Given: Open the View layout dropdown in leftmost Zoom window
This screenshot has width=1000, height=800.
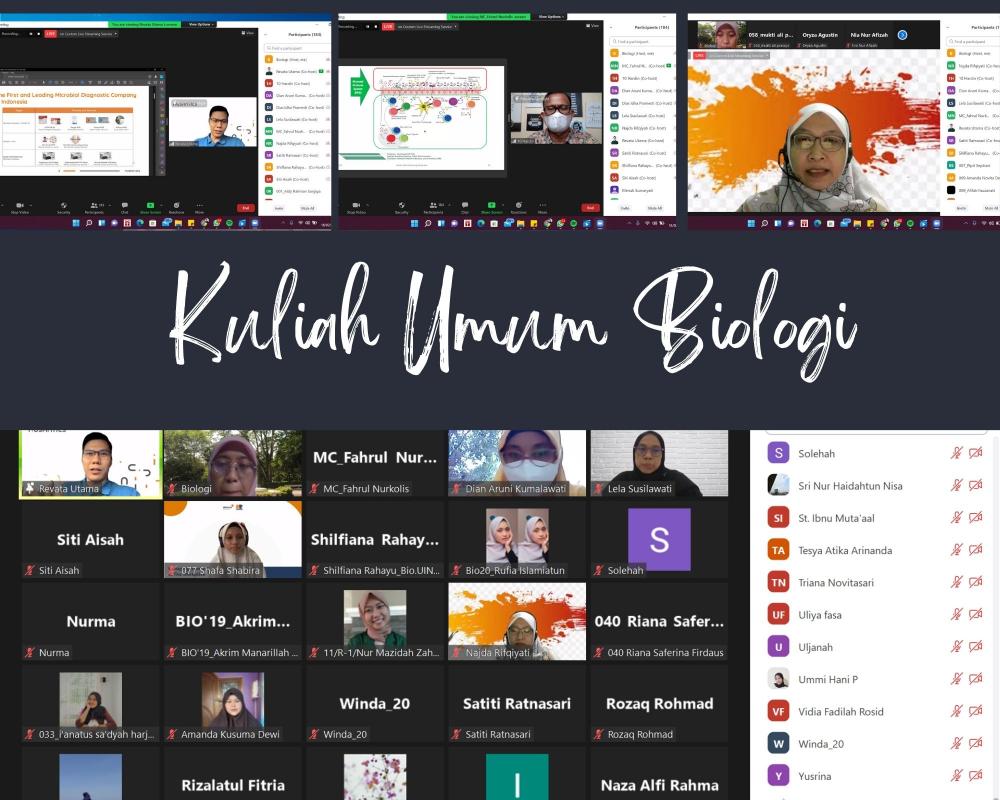Looking at the screenshot, I should (x=247, y=33).
